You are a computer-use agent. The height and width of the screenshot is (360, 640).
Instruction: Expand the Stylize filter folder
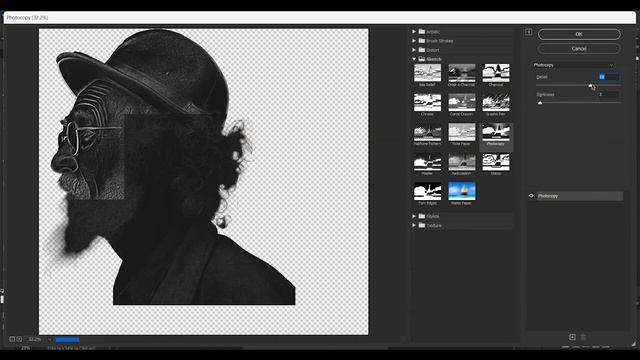pyautogui.click(x=414, y=216)
